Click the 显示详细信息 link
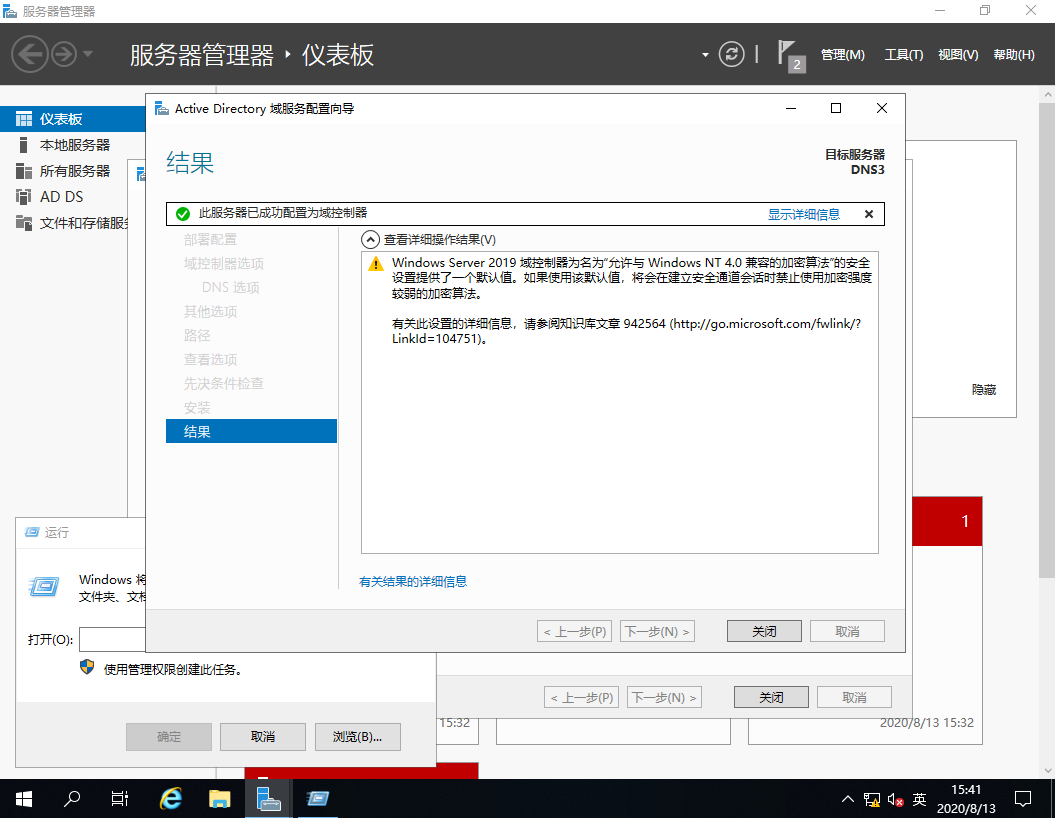The width and height of the screenshot is (1055, 818). (803, 214)
